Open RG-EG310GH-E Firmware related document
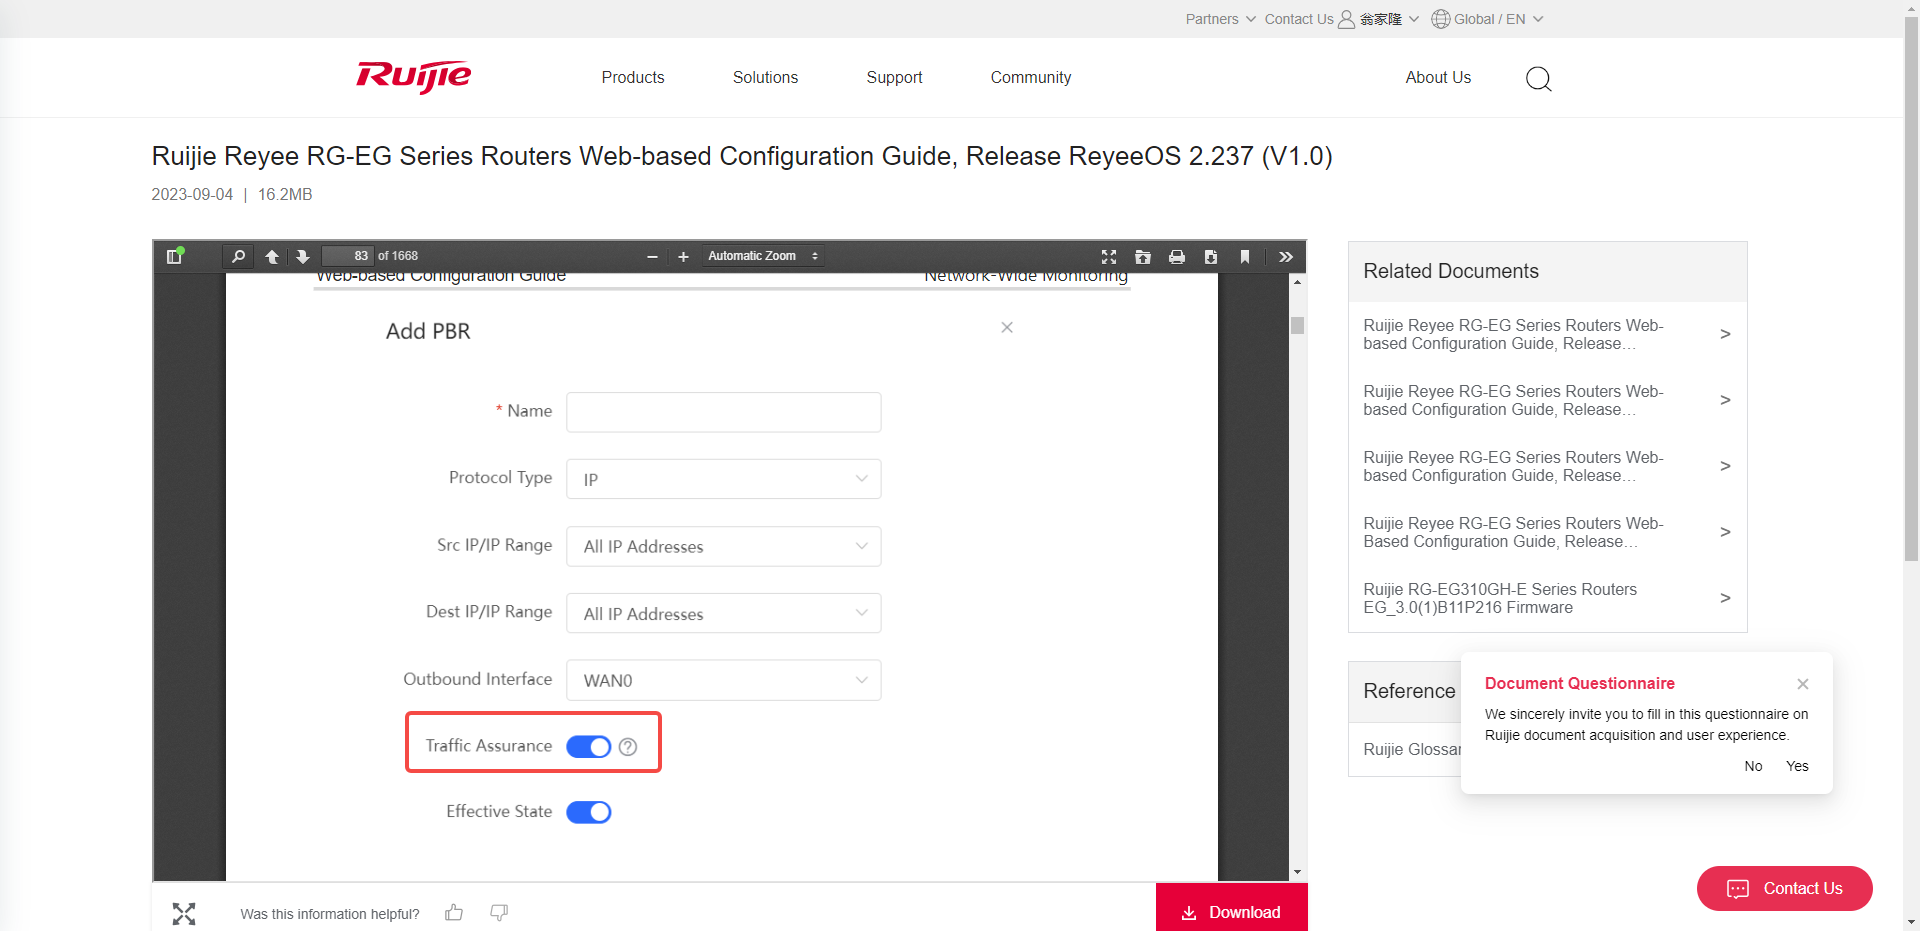The image size is (1920, 931). [x=1547, y=598]
